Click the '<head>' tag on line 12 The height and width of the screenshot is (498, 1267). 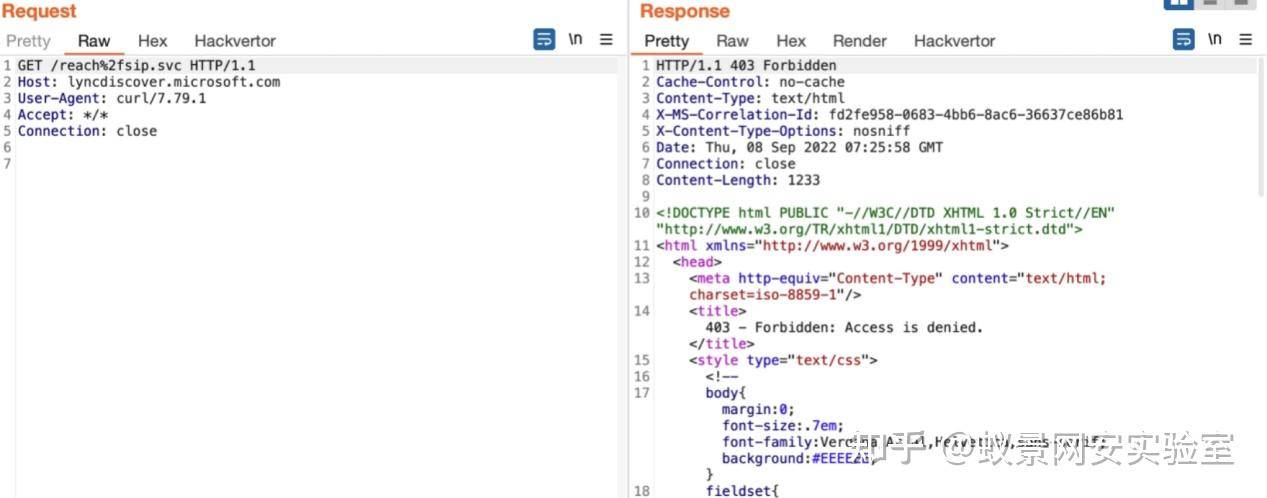(697, 262)
